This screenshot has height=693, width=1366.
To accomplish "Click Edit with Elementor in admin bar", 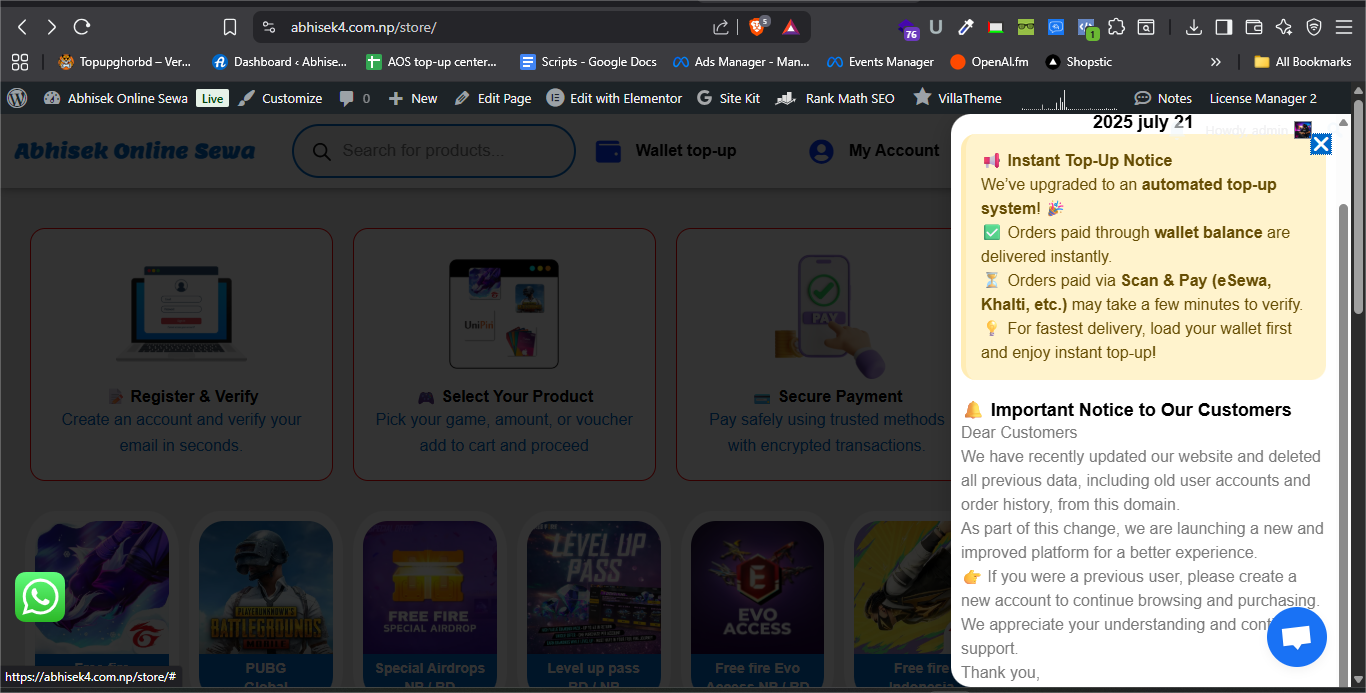I will tap(615, 98).
